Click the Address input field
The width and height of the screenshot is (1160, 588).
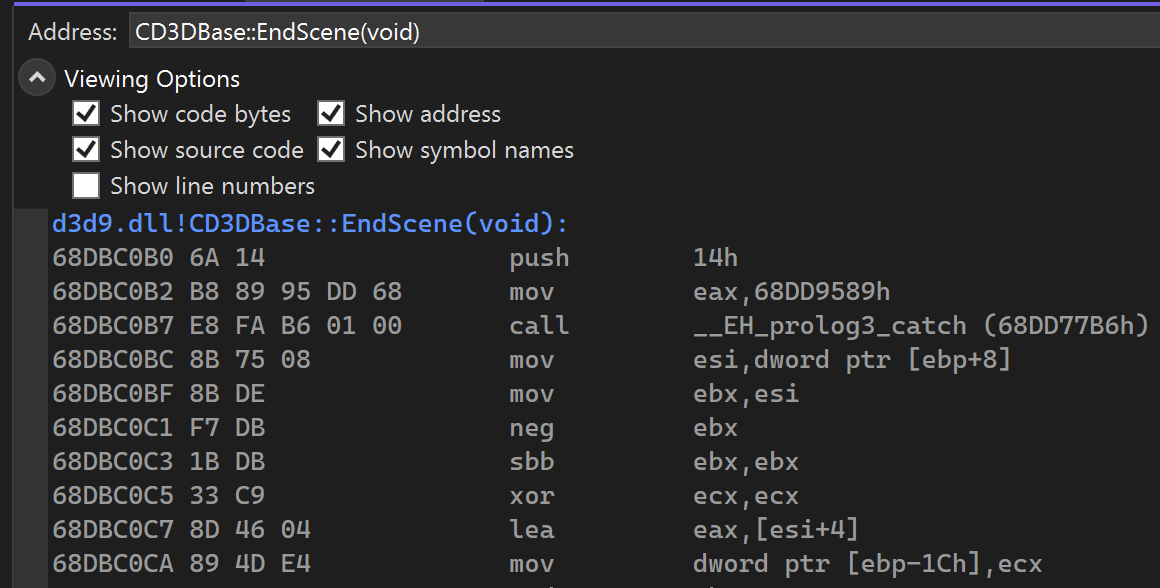click(x=644, y=32)
